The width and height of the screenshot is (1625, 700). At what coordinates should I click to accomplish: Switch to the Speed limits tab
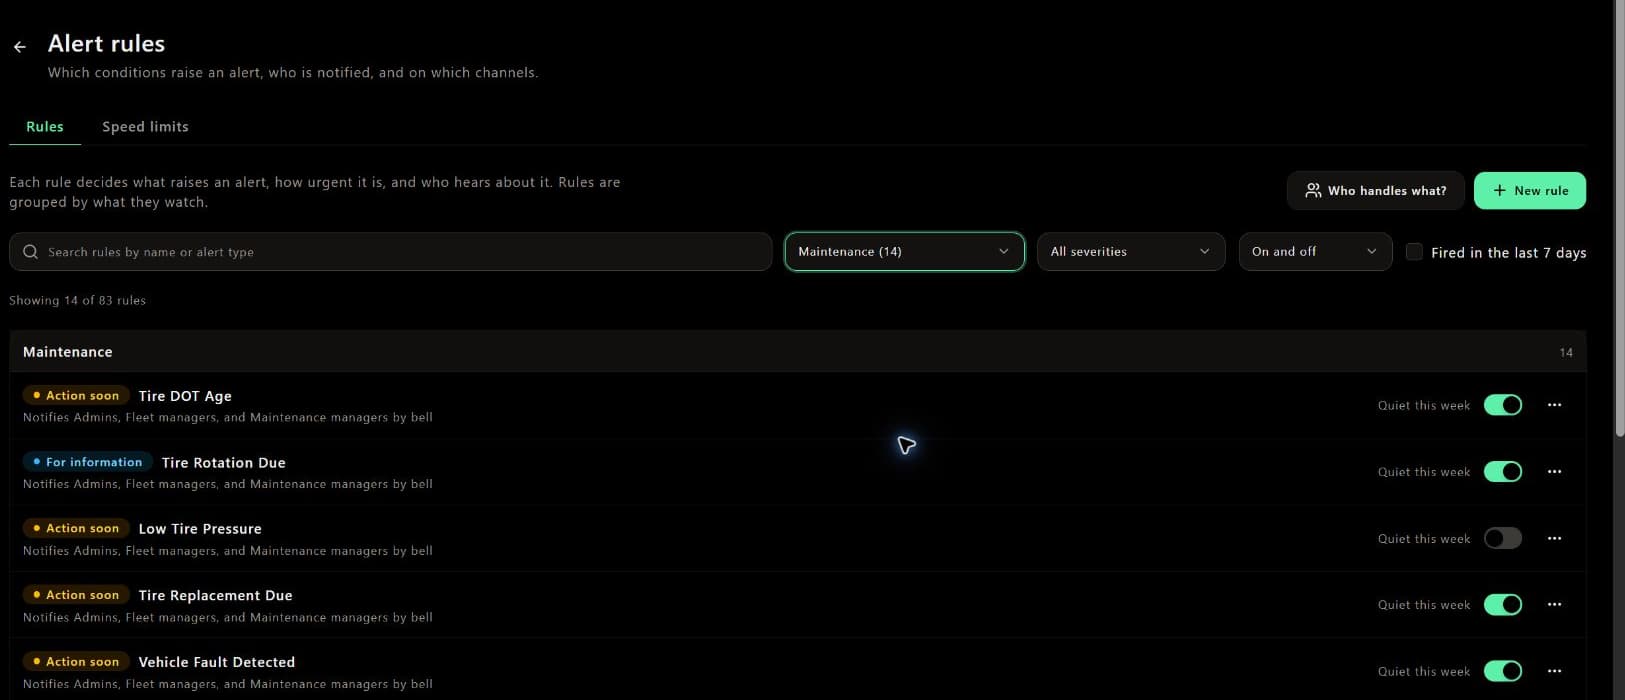tap(145, 127)
